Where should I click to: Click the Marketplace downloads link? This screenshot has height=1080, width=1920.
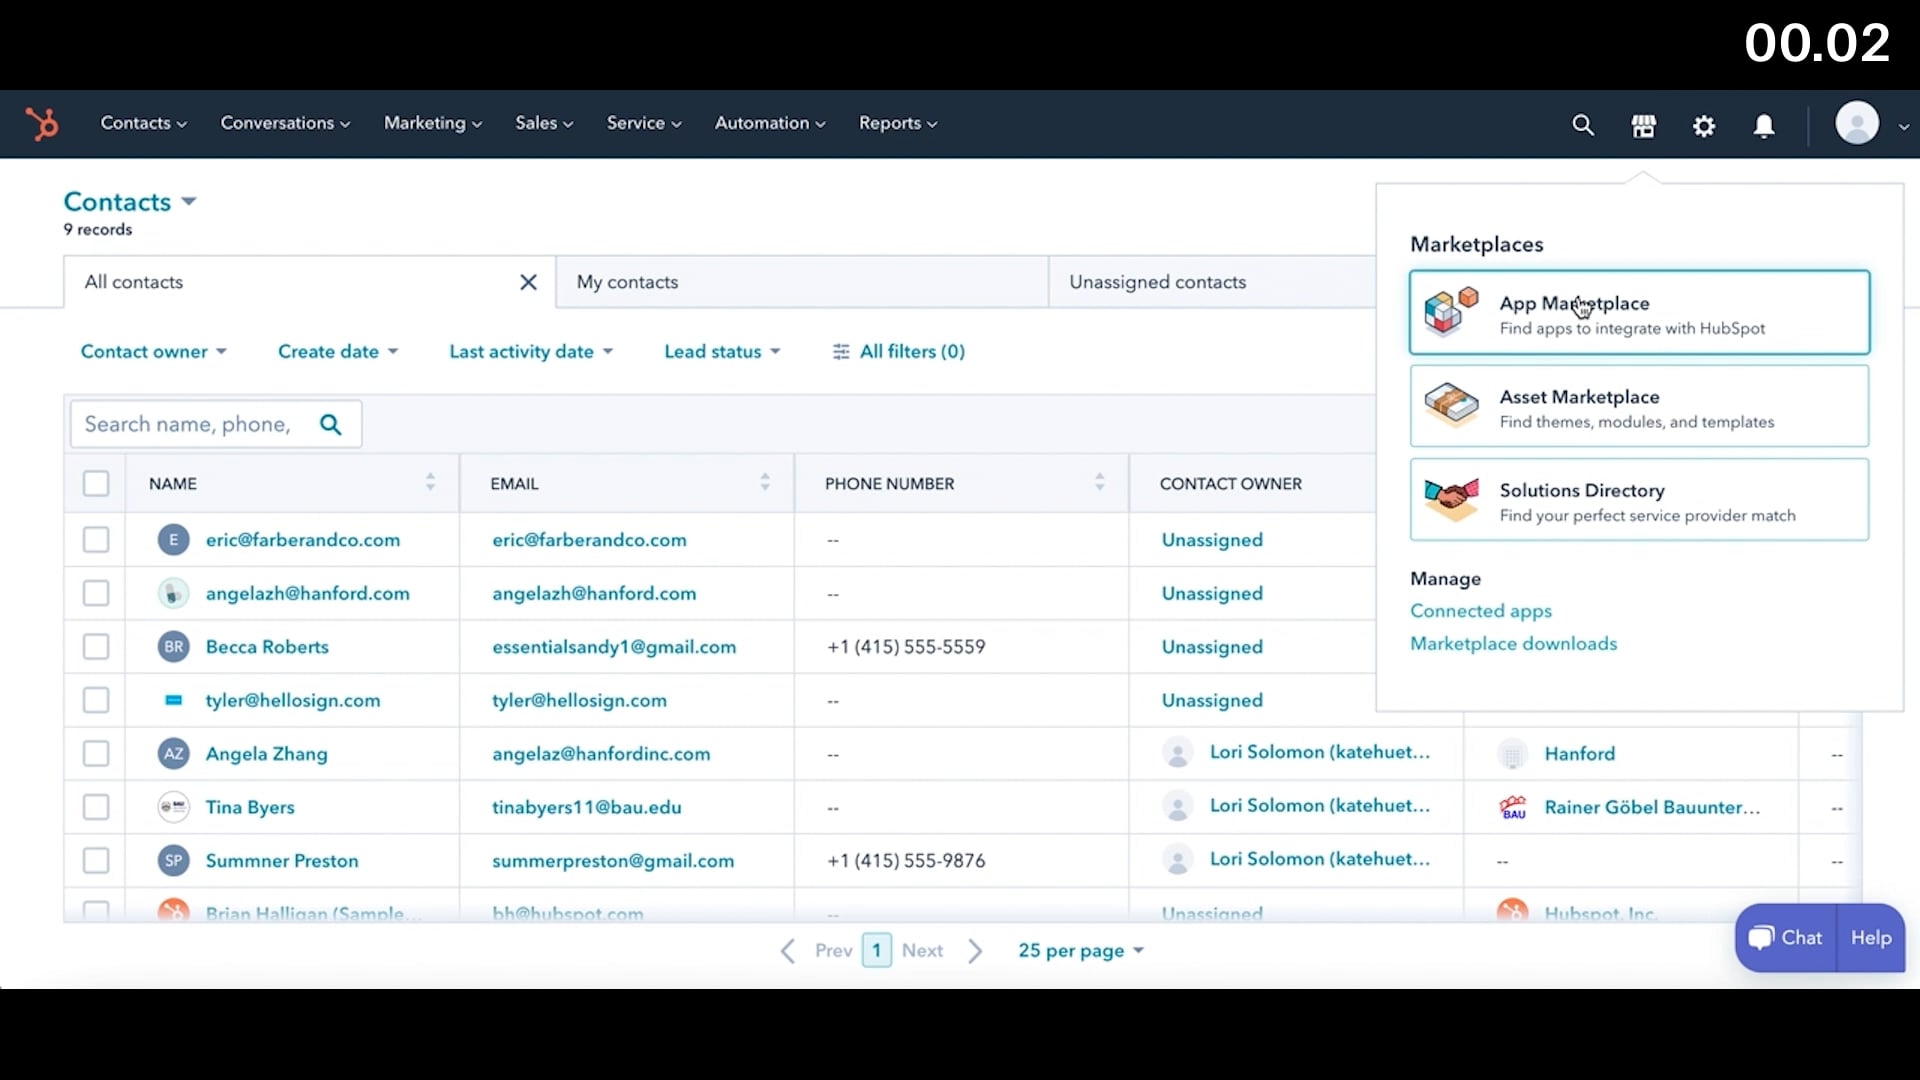[x=1513, y=643]
